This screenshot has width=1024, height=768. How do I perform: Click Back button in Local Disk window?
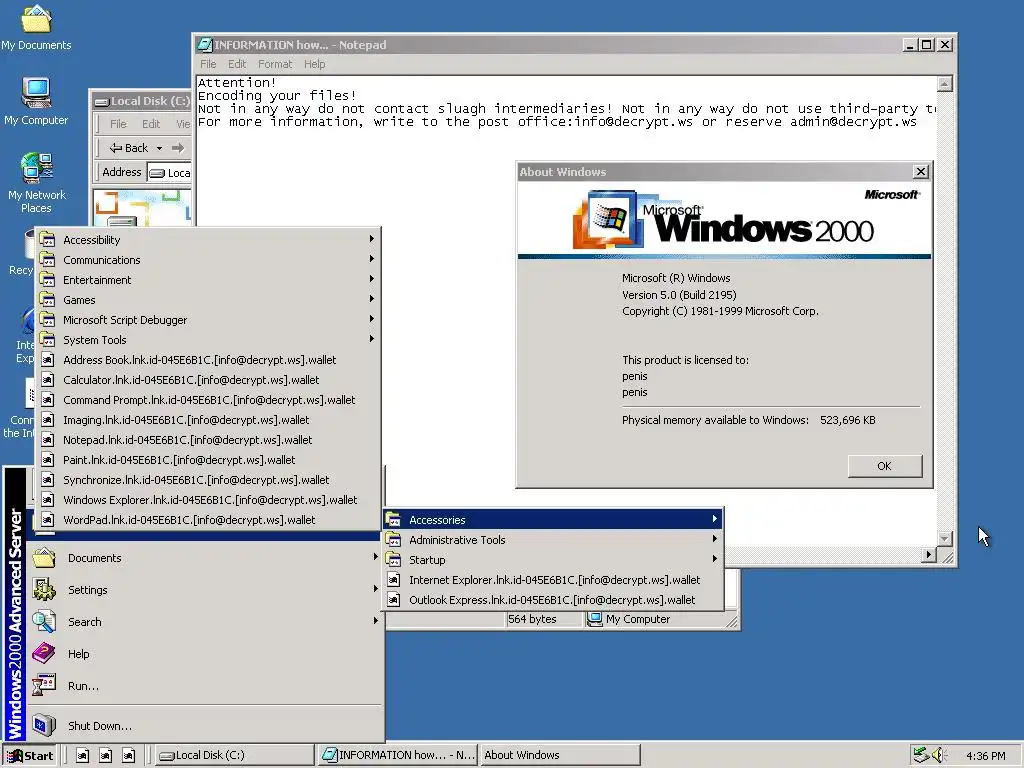(129, 148)
